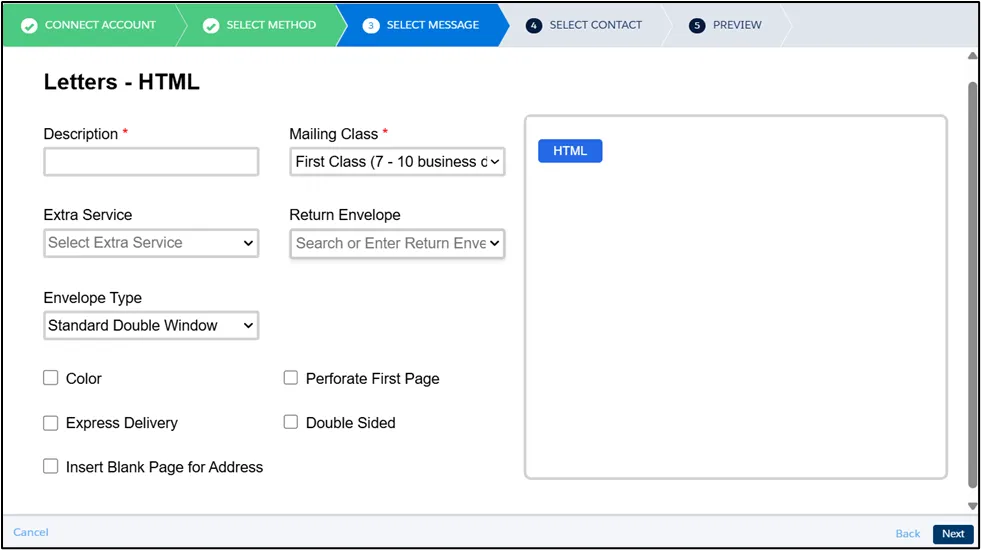Click into the Description input field

click(151, 162)
